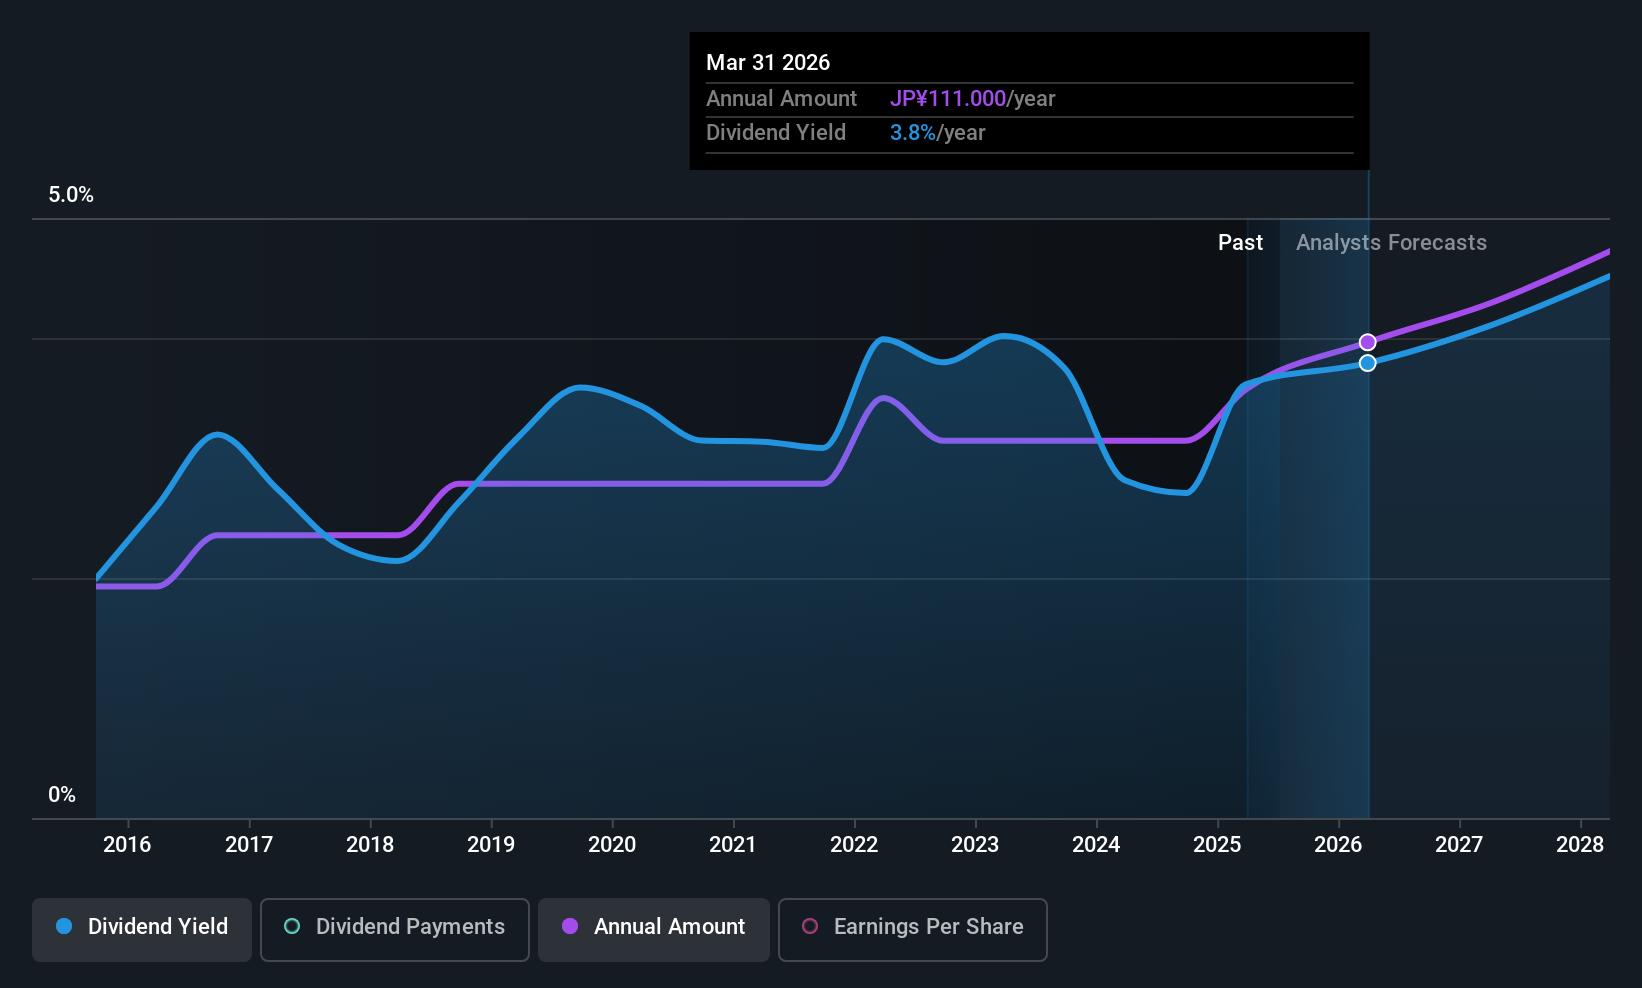
Task: Click the 2021 x-axis label
Action: pyautogui.click(x=733, y=845)
